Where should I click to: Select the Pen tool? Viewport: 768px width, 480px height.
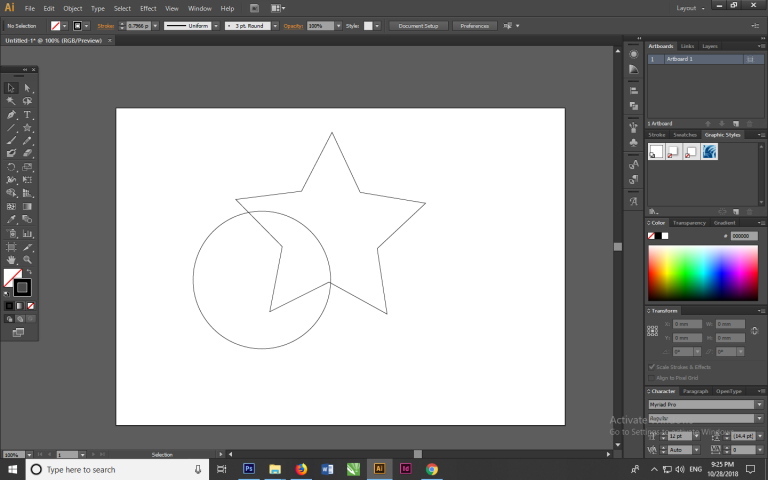coord(11,115)
